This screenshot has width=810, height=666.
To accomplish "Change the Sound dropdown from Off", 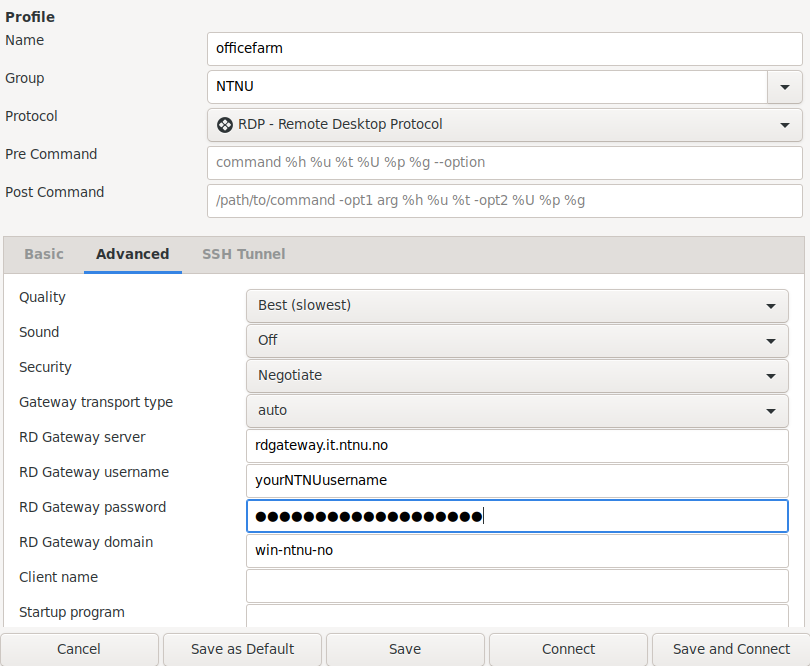I will point(517,341).
